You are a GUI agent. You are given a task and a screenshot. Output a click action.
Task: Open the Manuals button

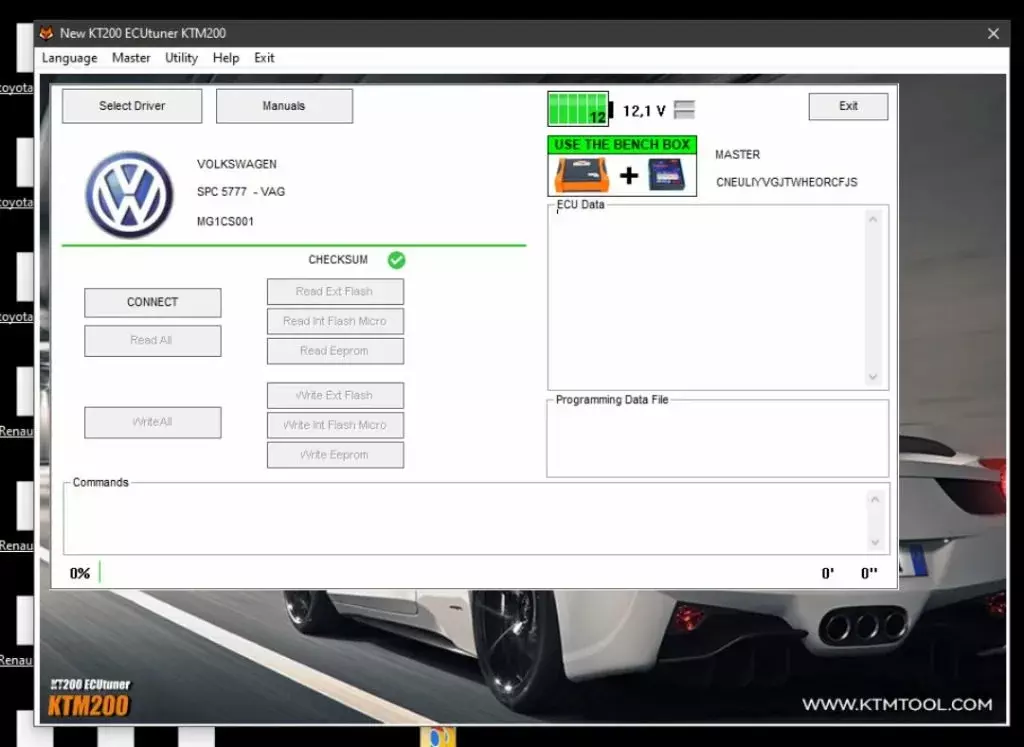point(284,106)
